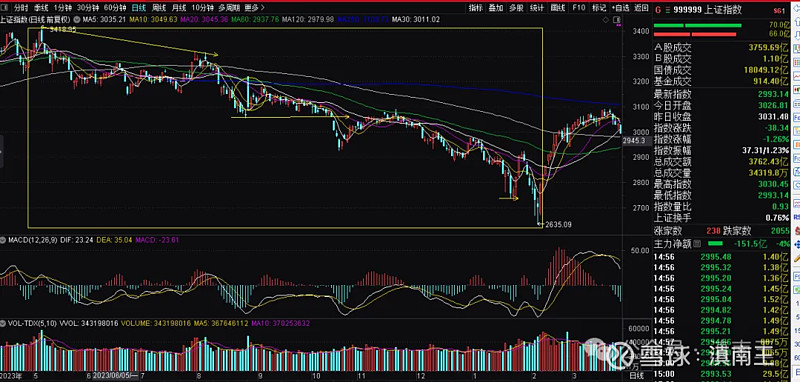Click the diamond marker icon above the chart

click(x=606, y=19)
